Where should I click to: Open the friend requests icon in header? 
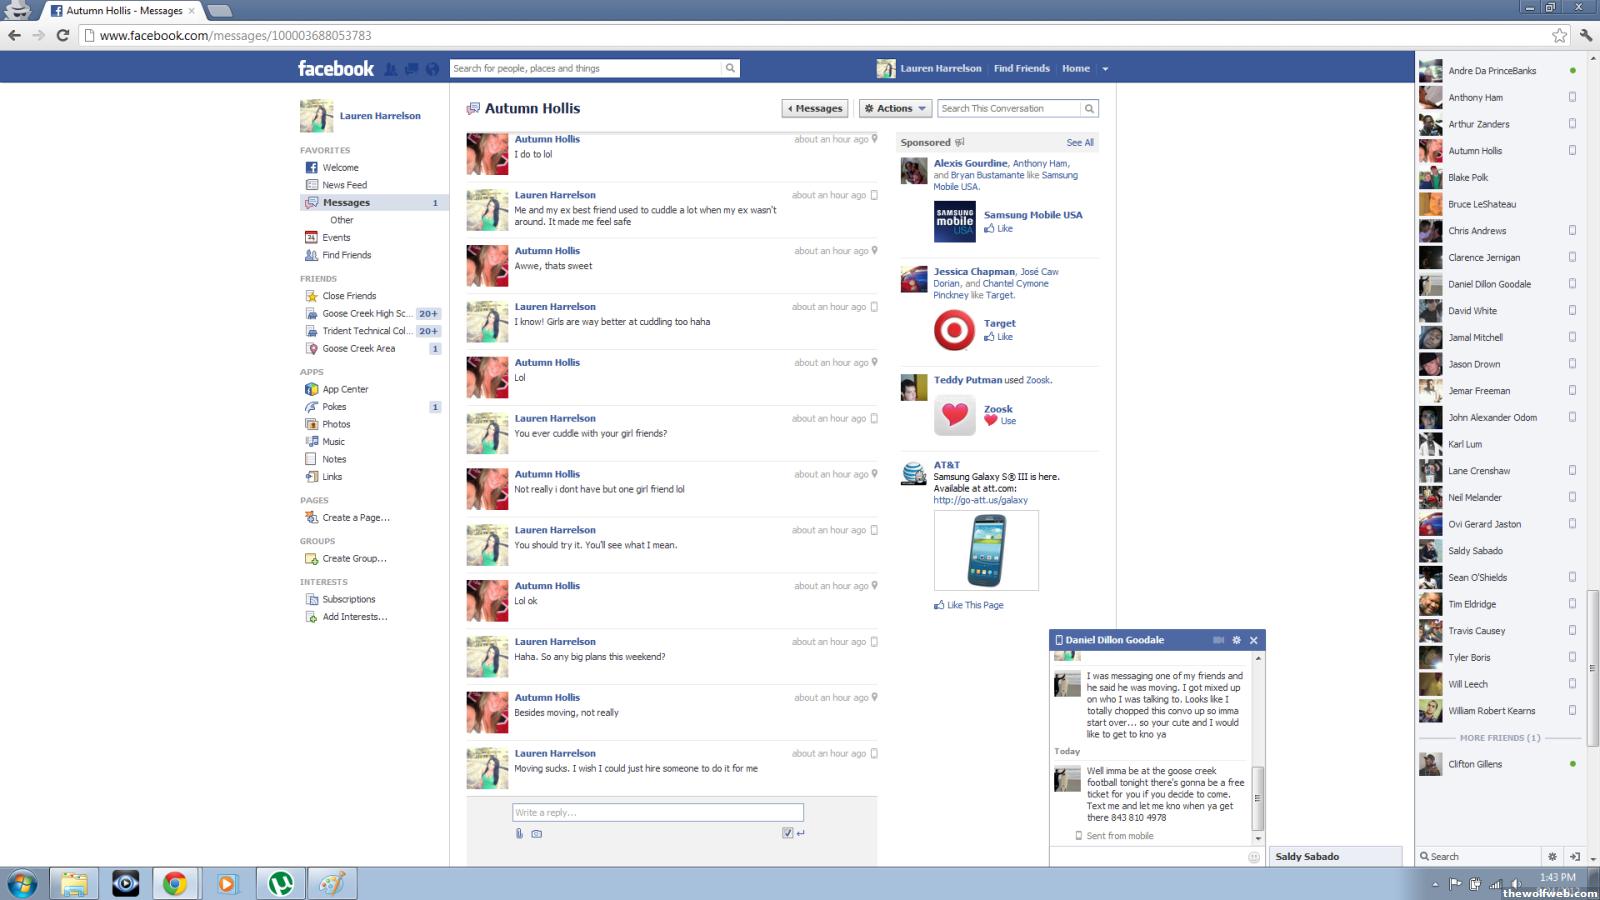(391, 69)
